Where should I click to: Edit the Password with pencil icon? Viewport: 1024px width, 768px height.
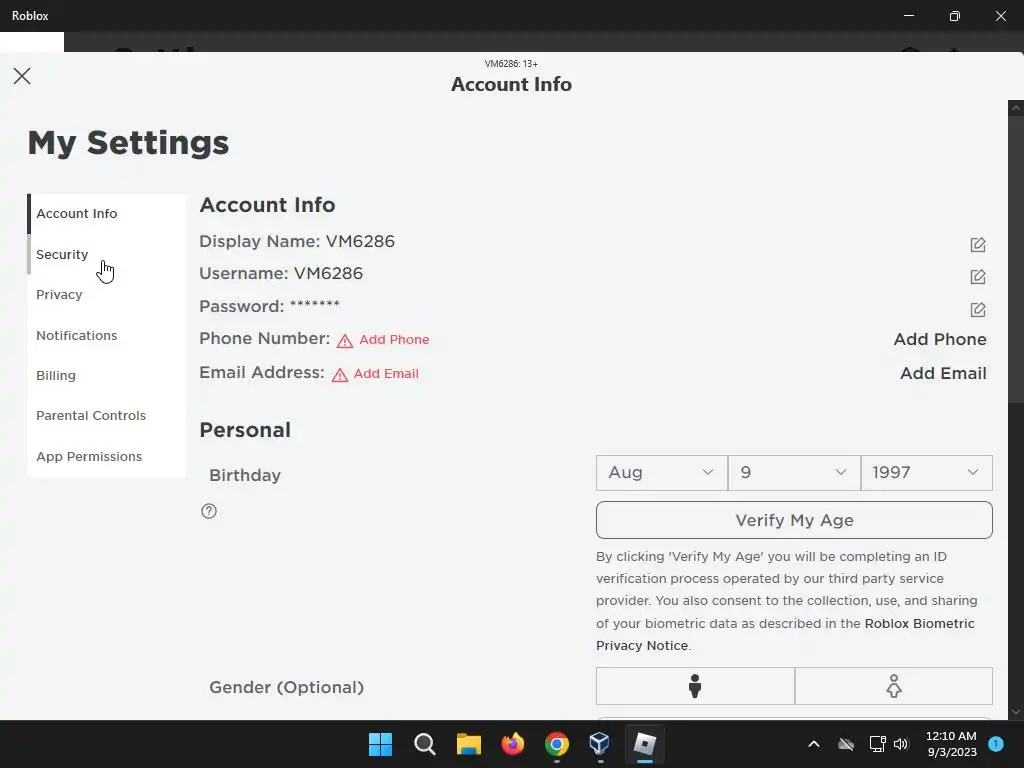coord(978,310)
